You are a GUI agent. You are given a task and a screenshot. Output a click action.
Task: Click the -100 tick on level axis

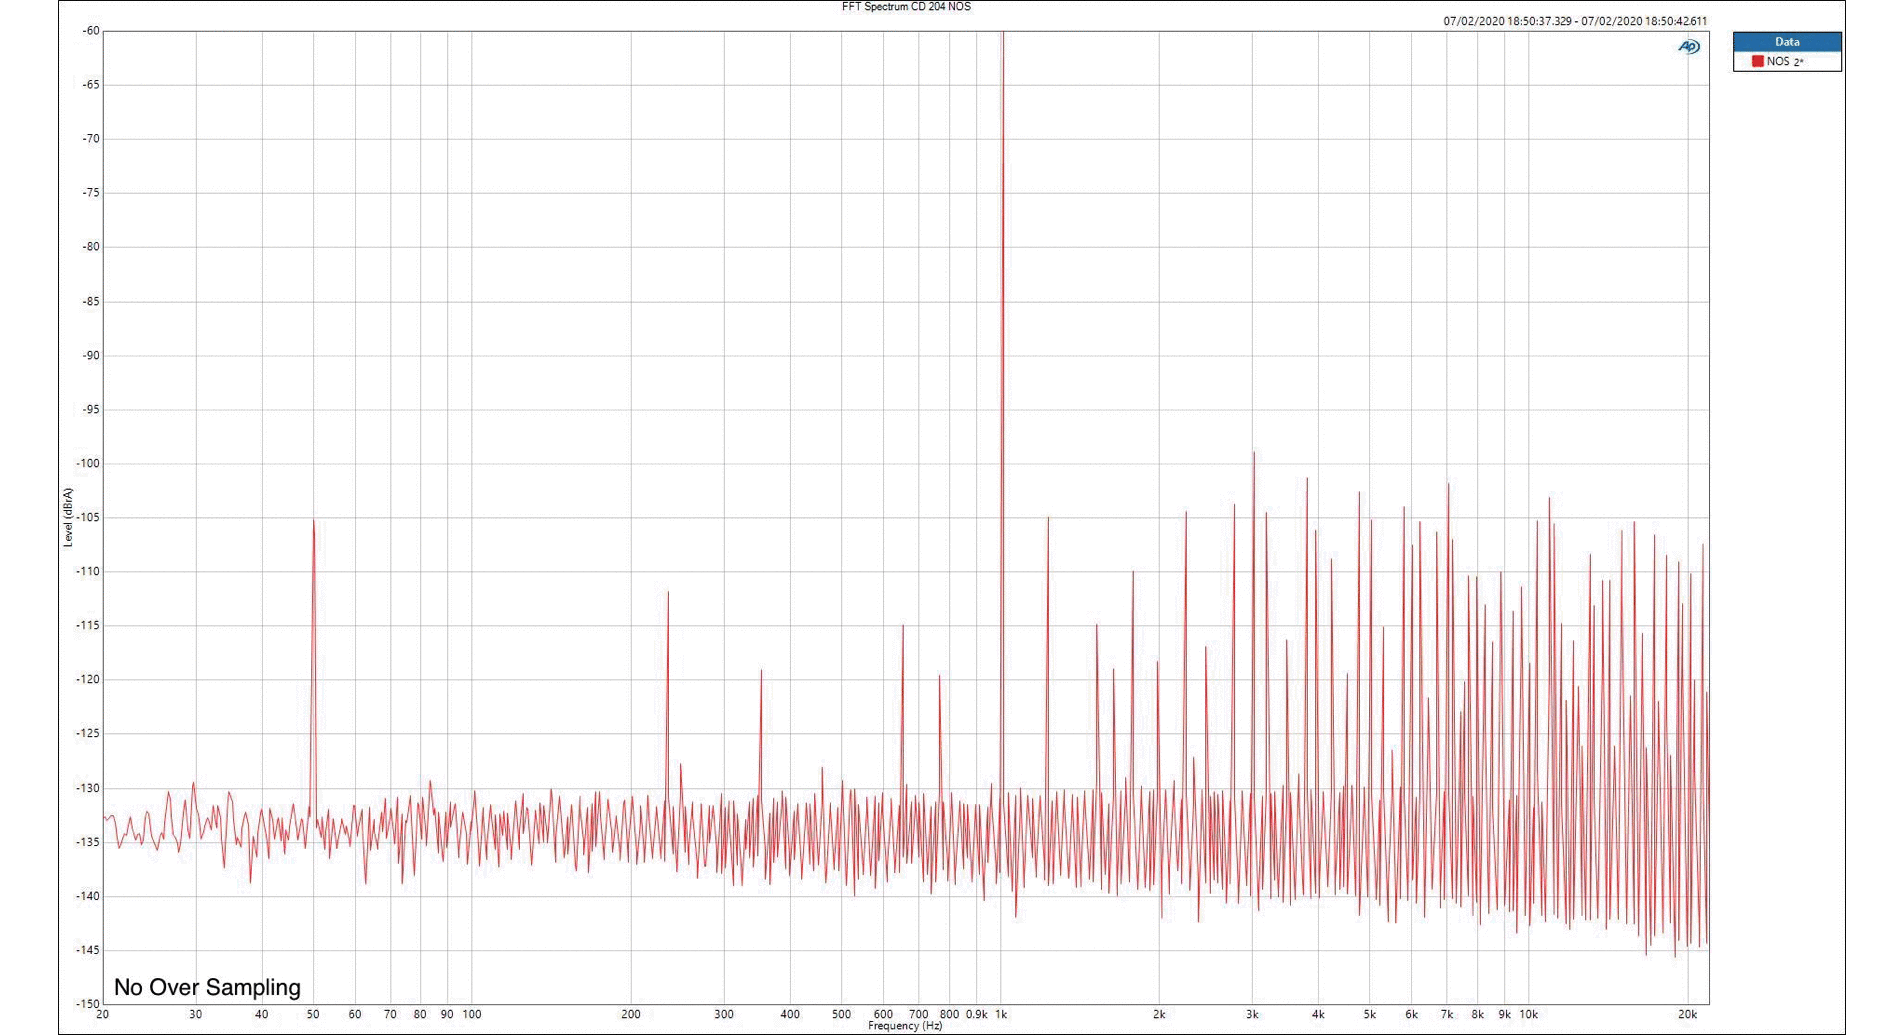coord(88,463)
